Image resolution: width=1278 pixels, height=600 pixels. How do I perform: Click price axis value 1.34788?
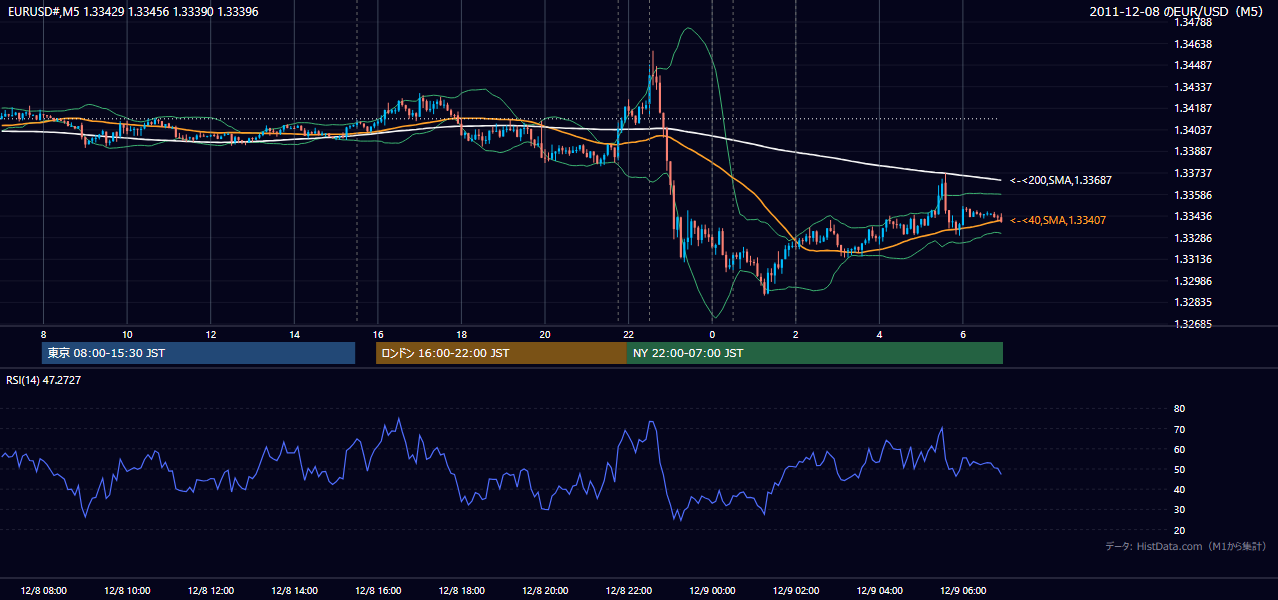1194,23
